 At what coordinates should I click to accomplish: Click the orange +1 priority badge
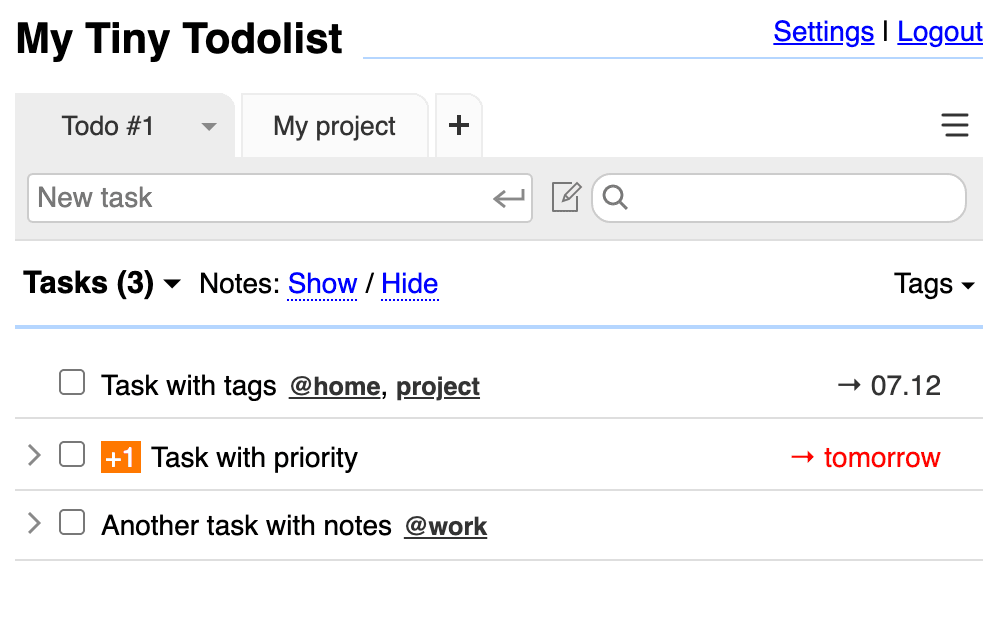121,458
